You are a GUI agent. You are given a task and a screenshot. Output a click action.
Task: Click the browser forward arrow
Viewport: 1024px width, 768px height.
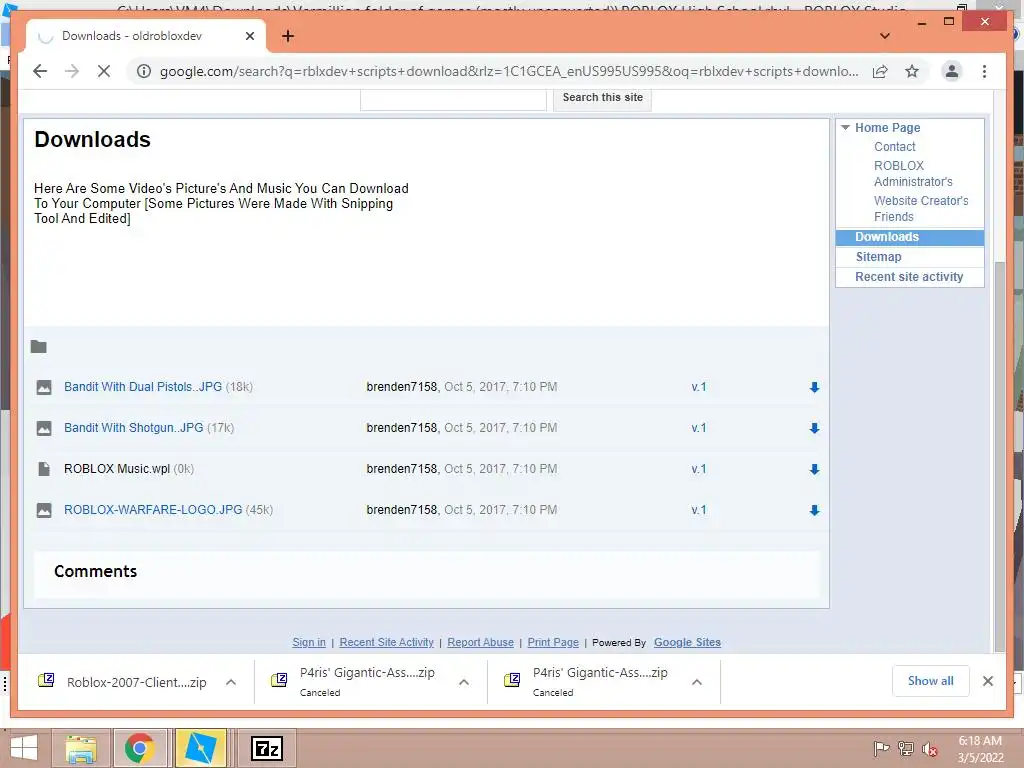pos(72,71)
